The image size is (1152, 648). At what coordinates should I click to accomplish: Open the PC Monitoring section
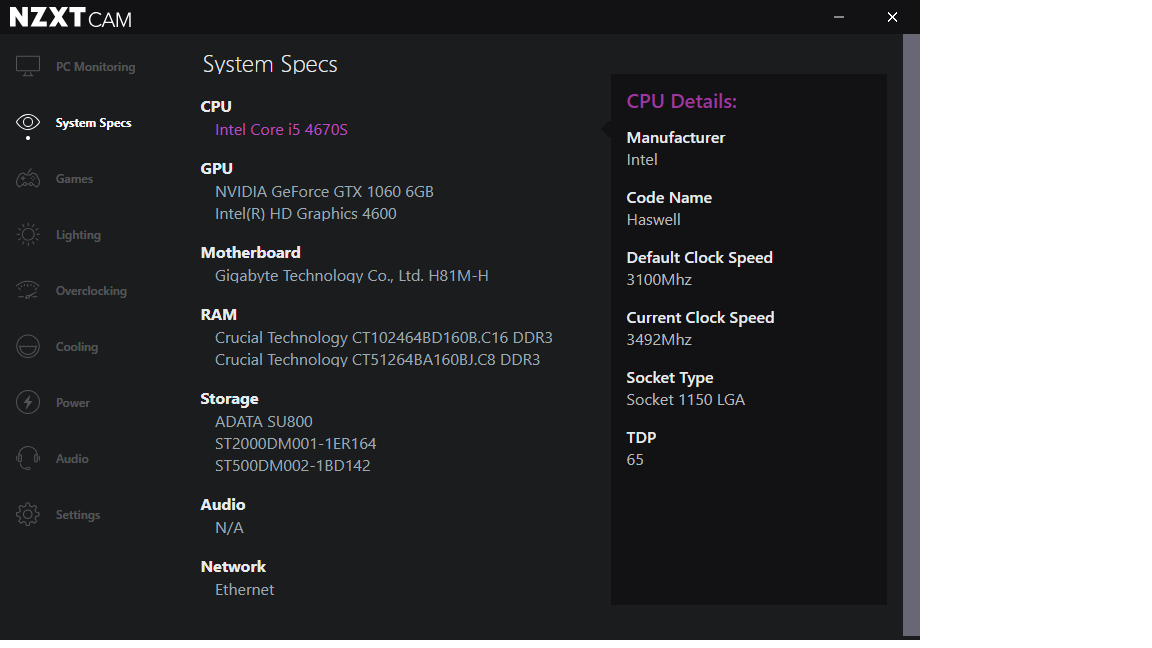[x=96, y=67]
